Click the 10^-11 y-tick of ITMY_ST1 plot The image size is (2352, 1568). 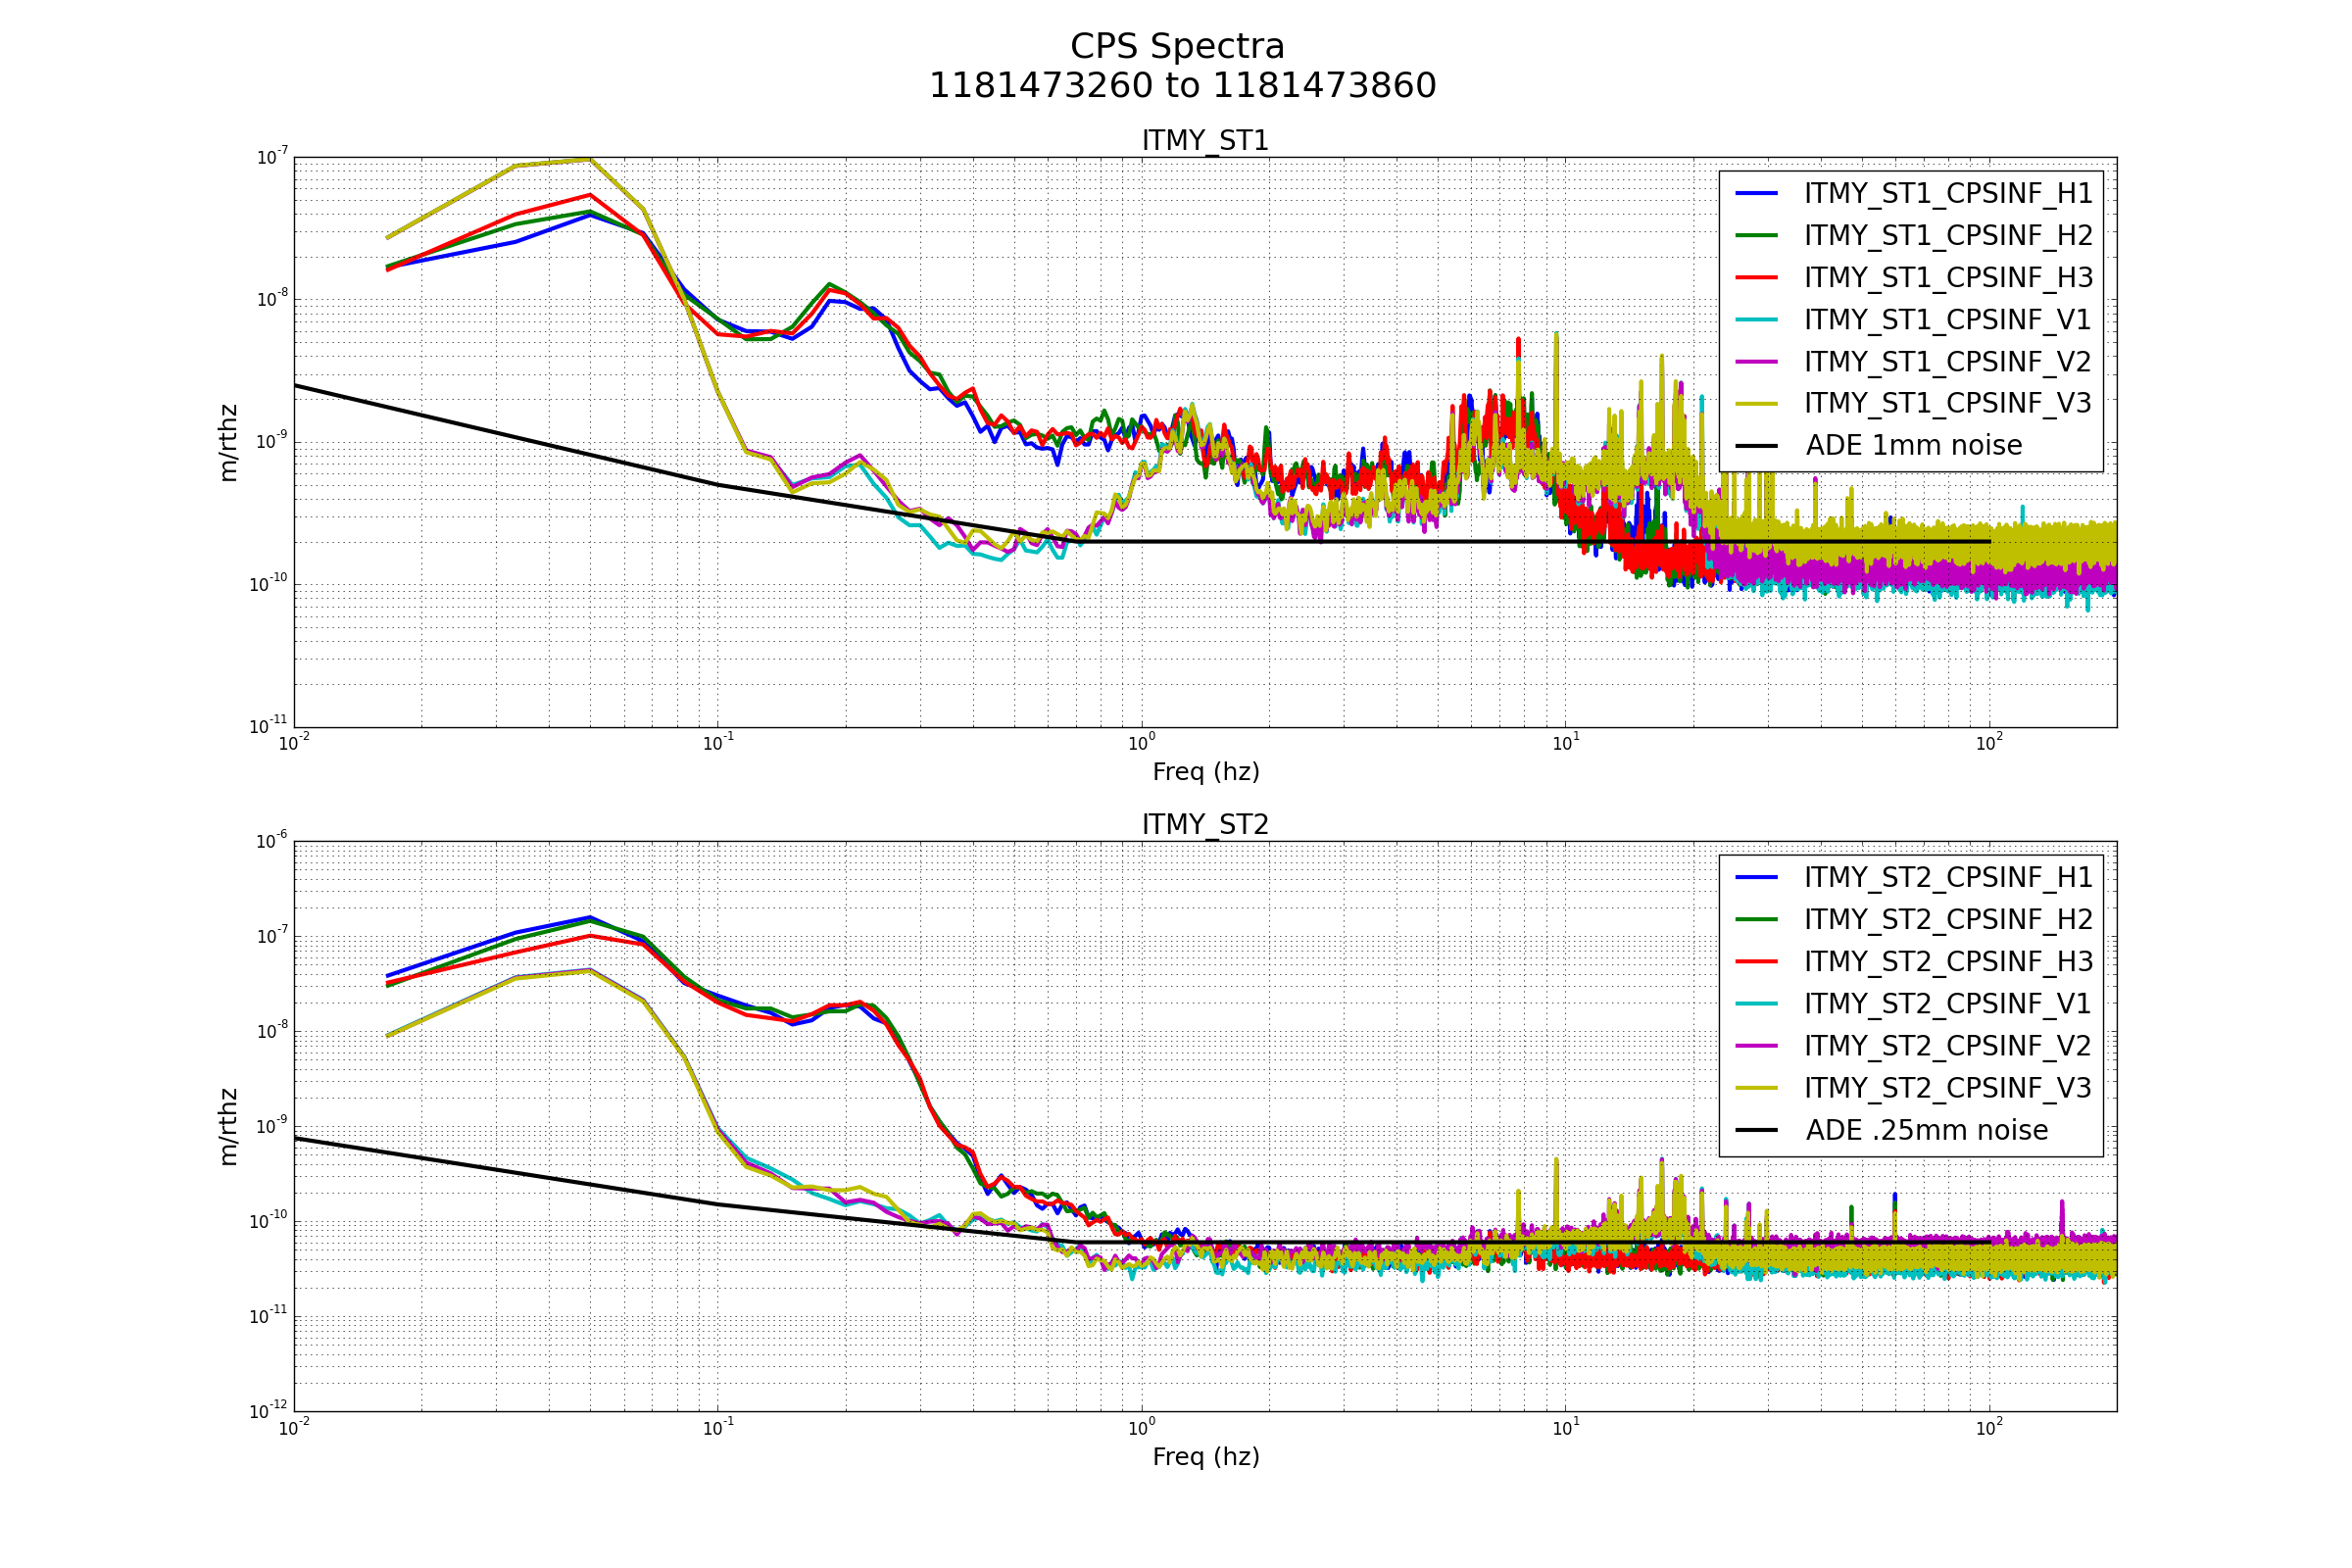pos(269,725)
